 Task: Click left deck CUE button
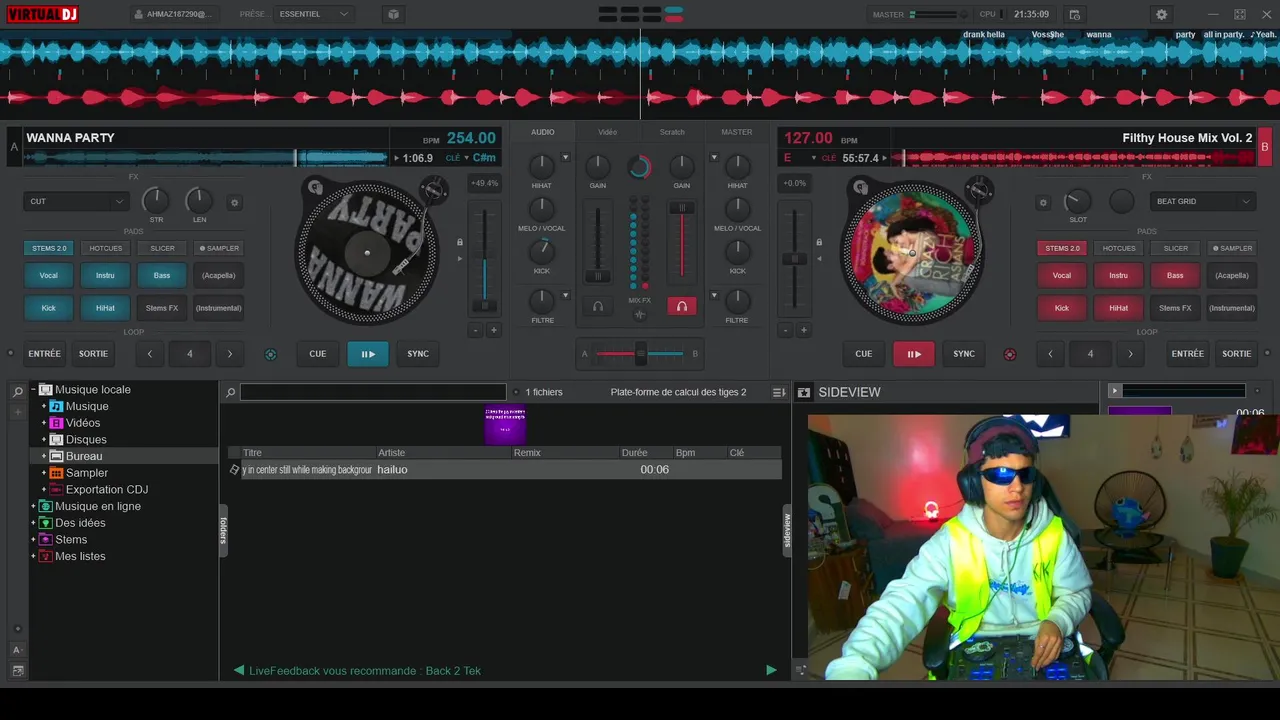click(317, 354)
